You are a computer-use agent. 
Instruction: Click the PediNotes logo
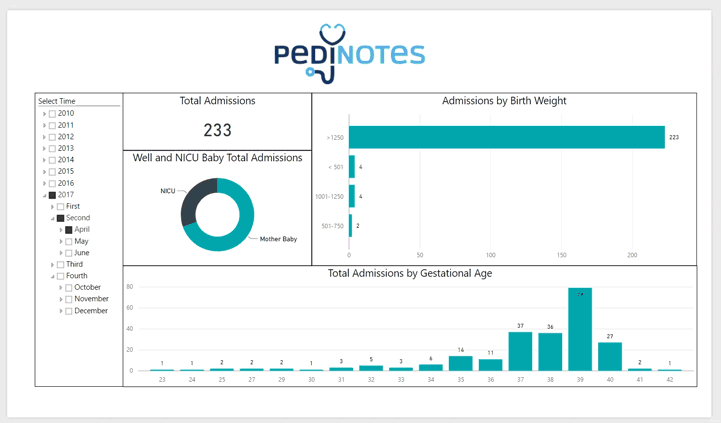coord(349,54)
